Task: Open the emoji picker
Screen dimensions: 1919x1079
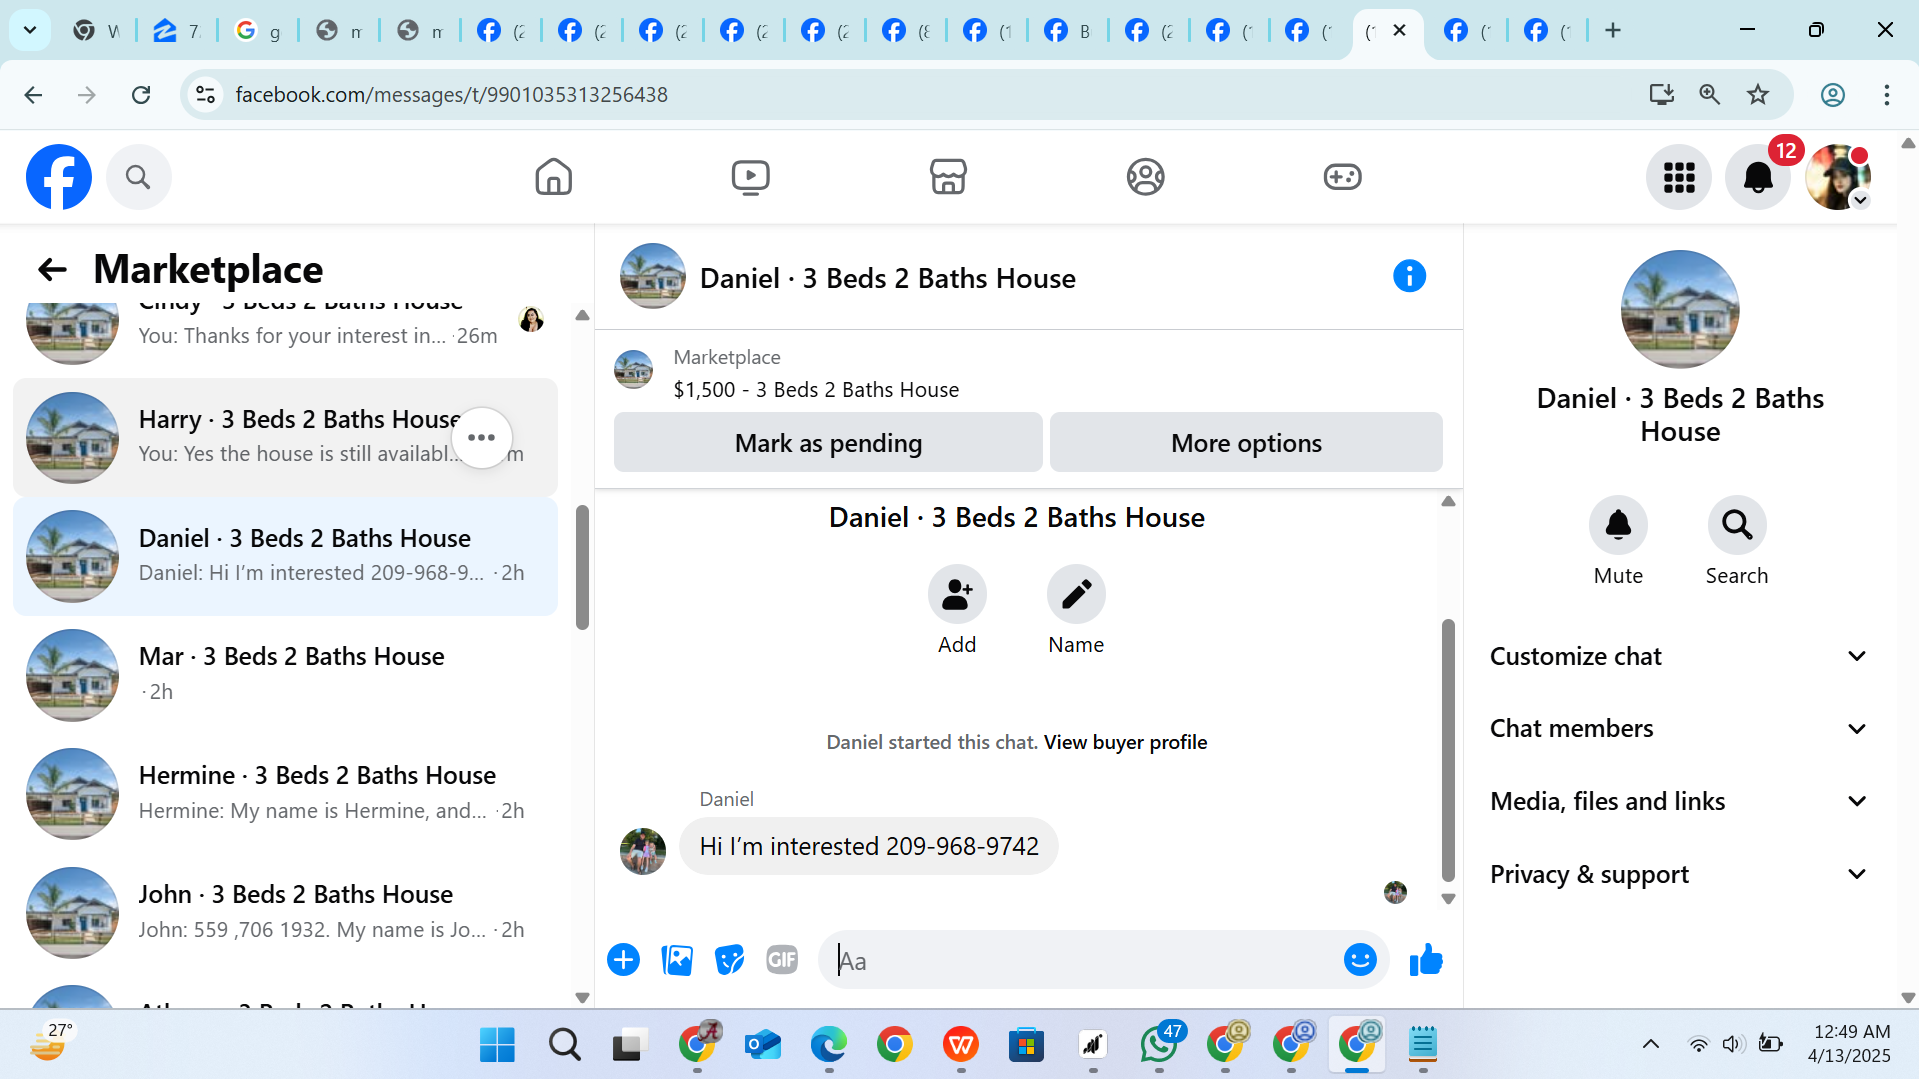Action: 1360,960
